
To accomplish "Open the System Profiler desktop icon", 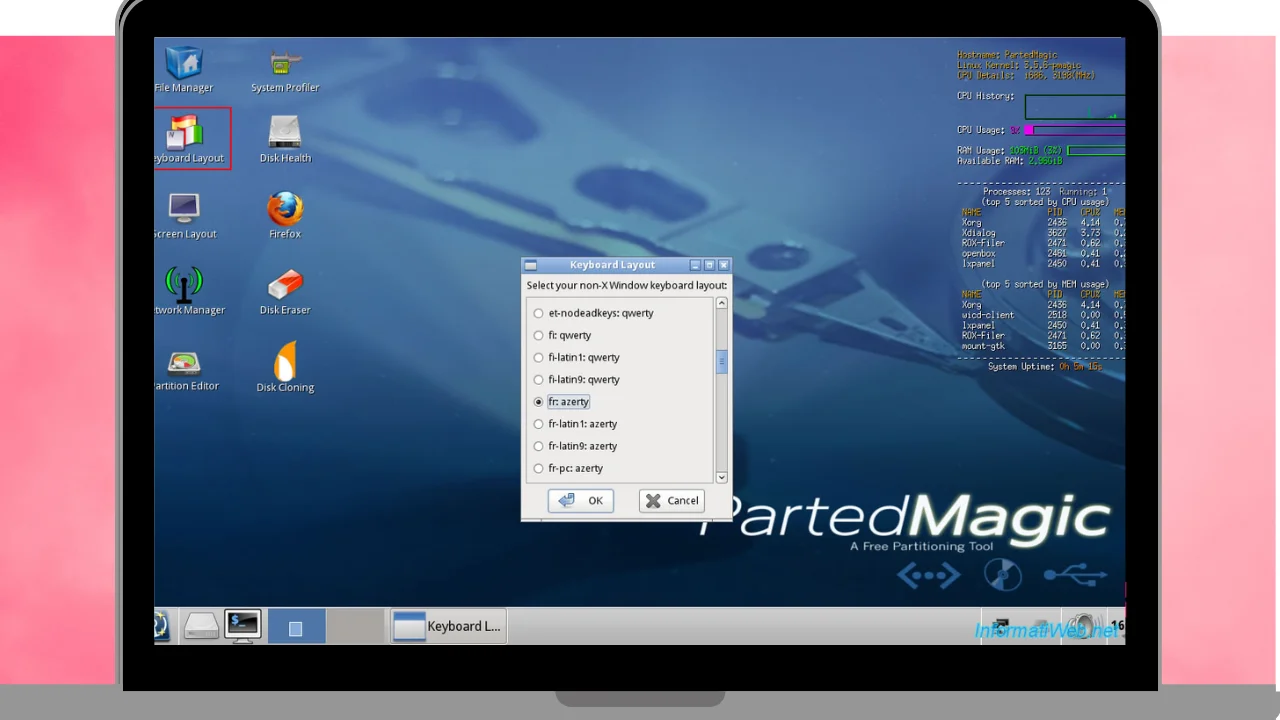I will (x=285, y=71).
